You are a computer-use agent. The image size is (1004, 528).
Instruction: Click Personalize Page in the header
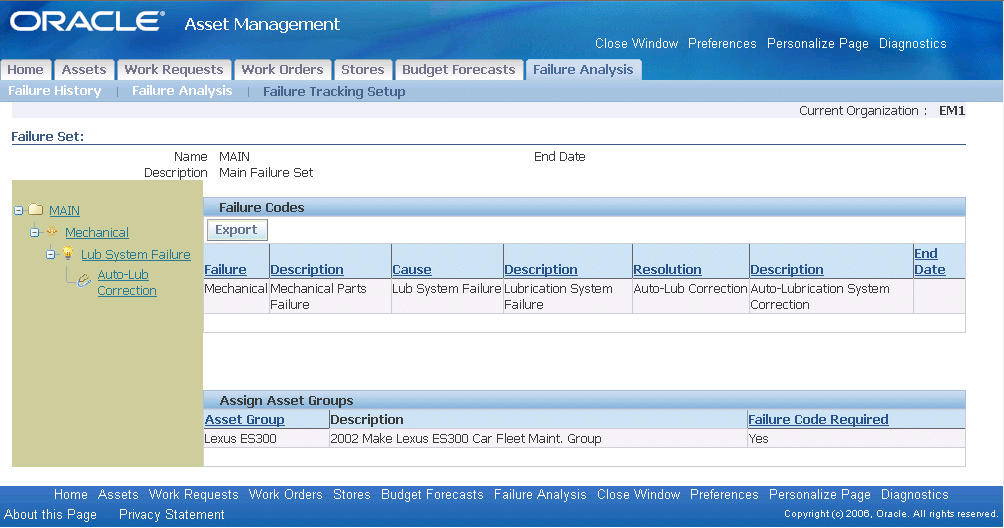(x=818, y=44)
